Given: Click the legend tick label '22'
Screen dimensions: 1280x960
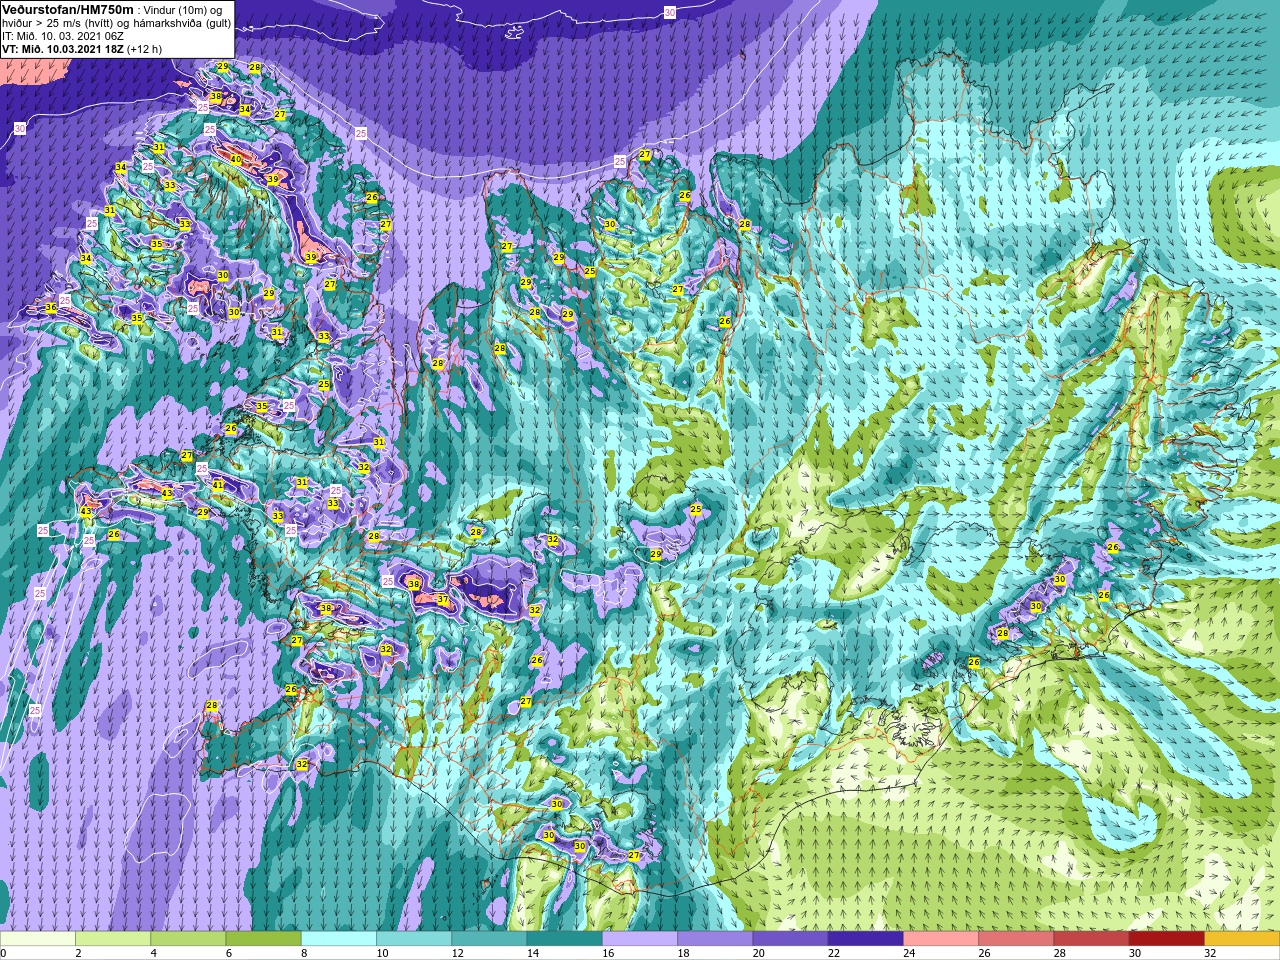Looking at the screenshot, I should point(834,953).
